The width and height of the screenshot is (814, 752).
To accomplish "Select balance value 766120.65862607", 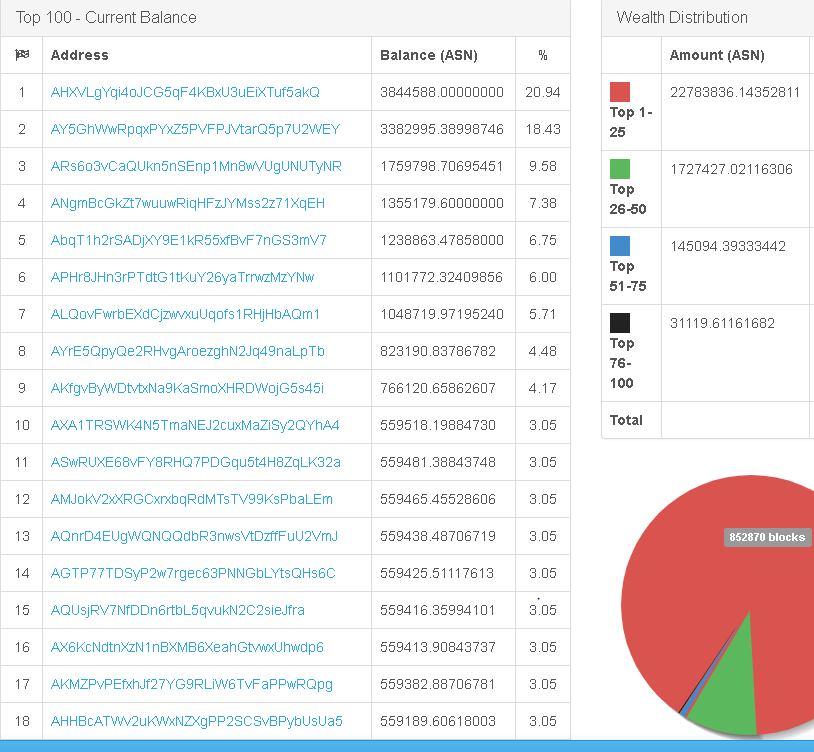I will coord(438,388).
